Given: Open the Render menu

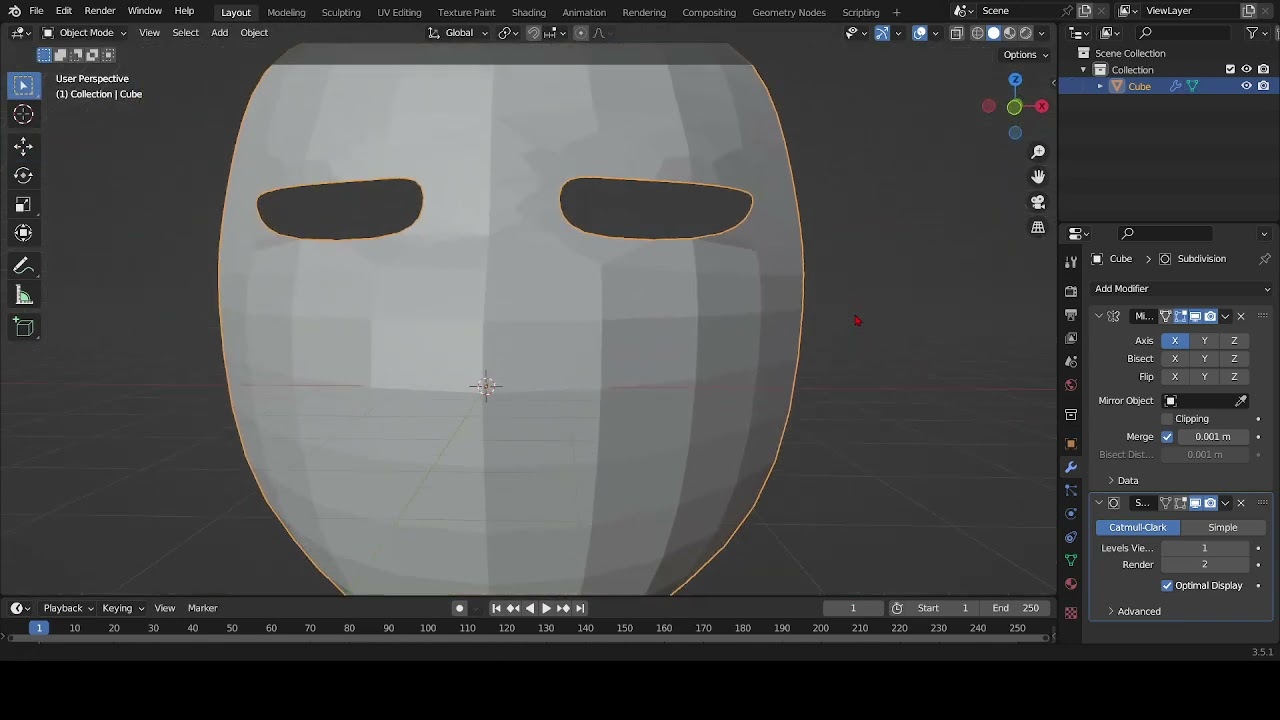Looking at the screenshot, I should click(x=99, y=11).
